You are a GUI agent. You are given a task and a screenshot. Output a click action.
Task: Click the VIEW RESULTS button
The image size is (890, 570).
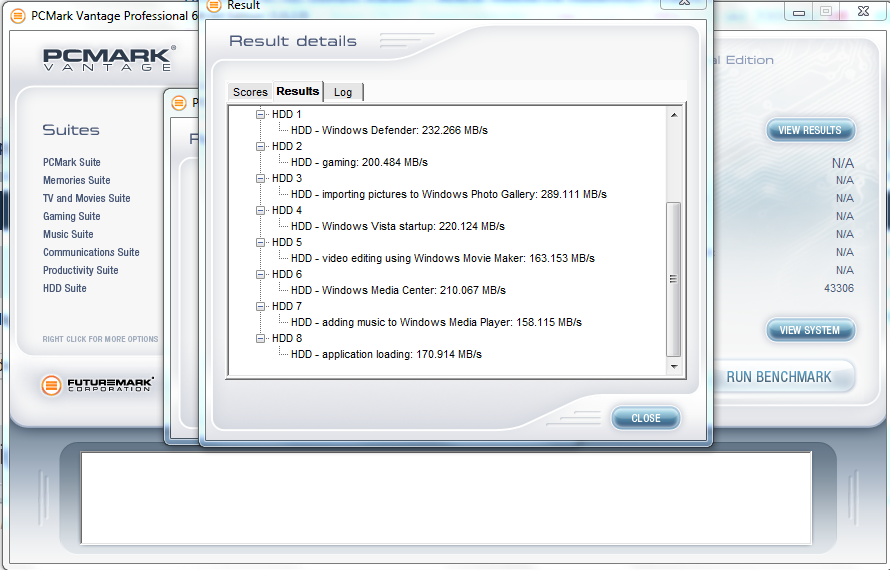pyautogui.click(x=810, y=130)
